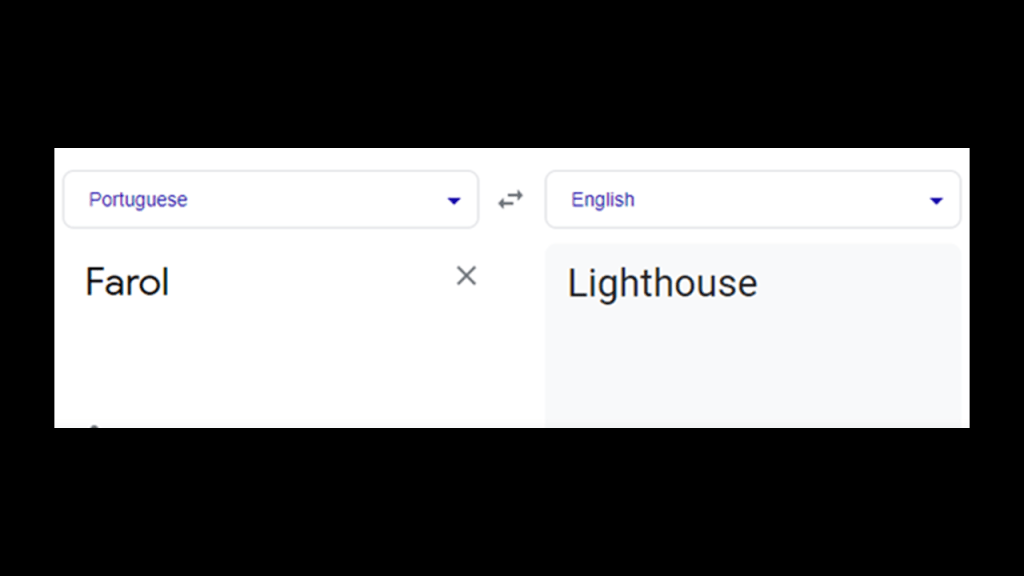
Task: Click the word Farol in the input
Action: 127,283
